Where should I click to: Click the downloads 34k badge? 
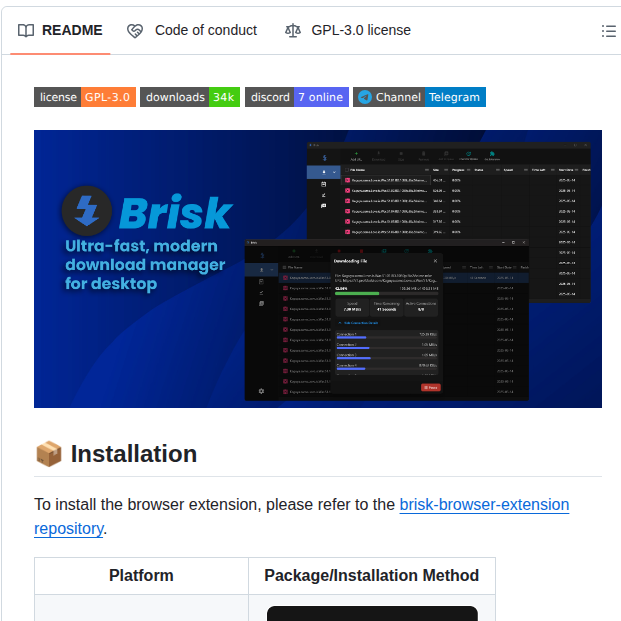click(x=190, y=97)
